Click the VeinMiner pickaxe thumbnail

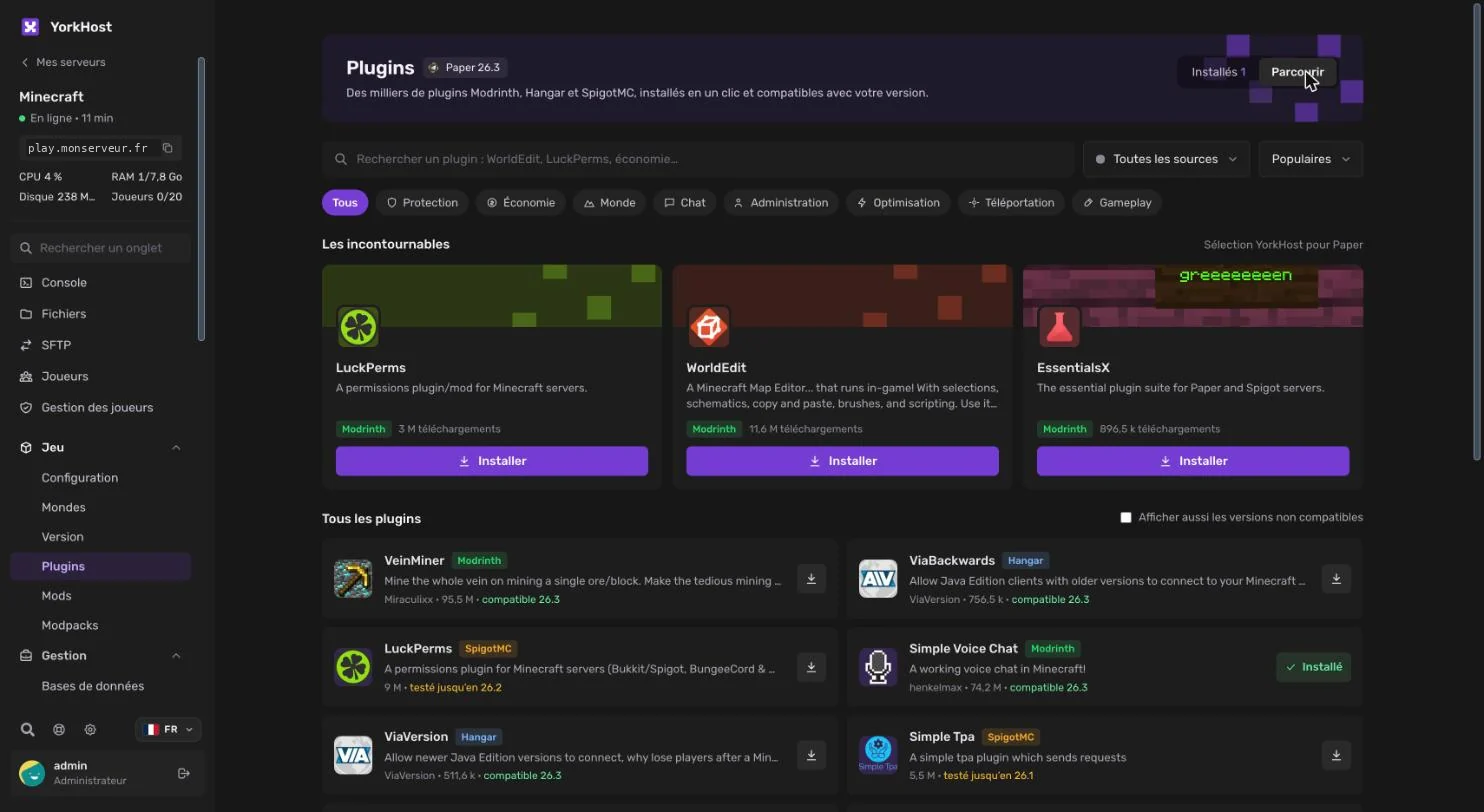point(353,579)
